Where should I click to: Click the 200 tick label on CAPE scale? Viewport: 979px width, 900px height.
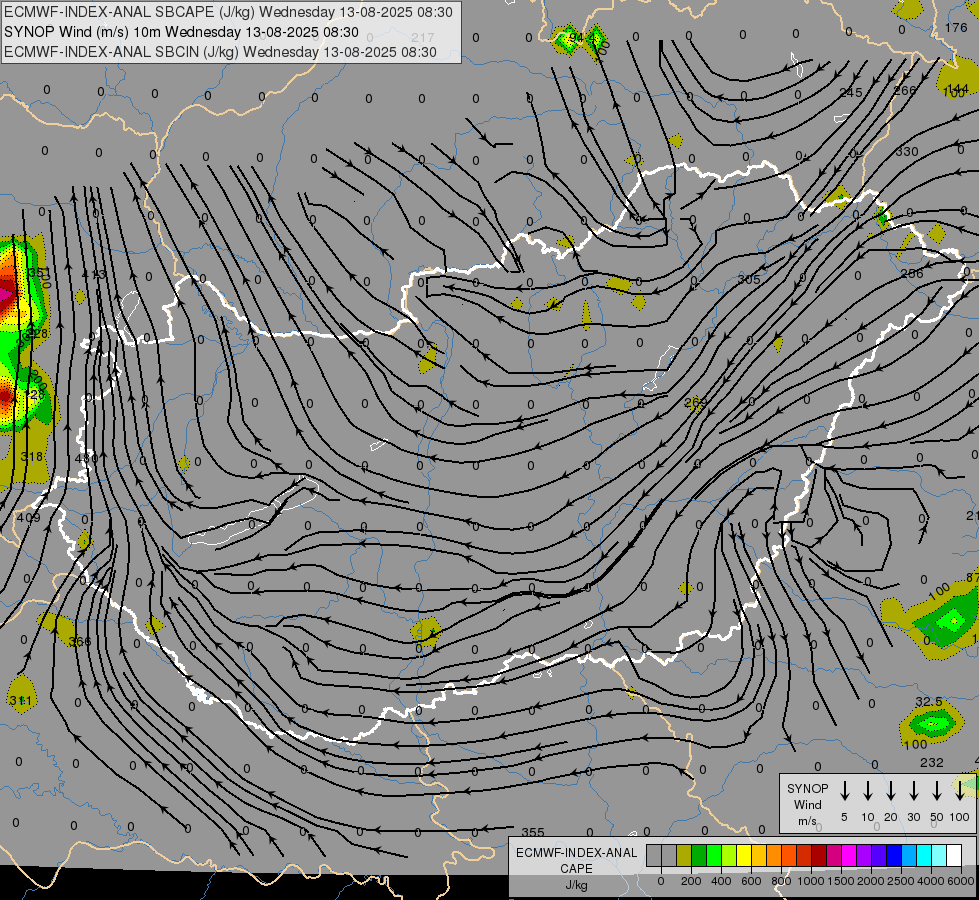click(691, 881)
